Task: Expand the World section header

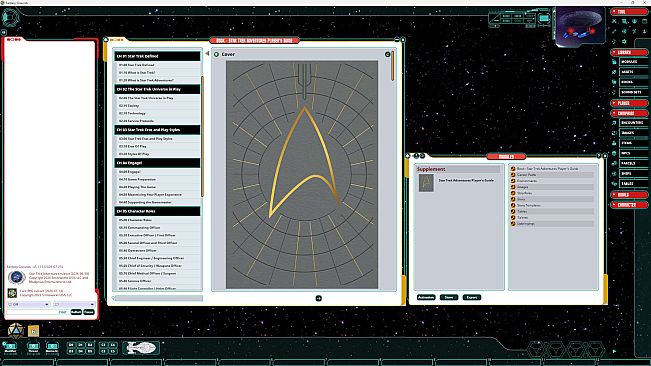Action: pos(629,195)
